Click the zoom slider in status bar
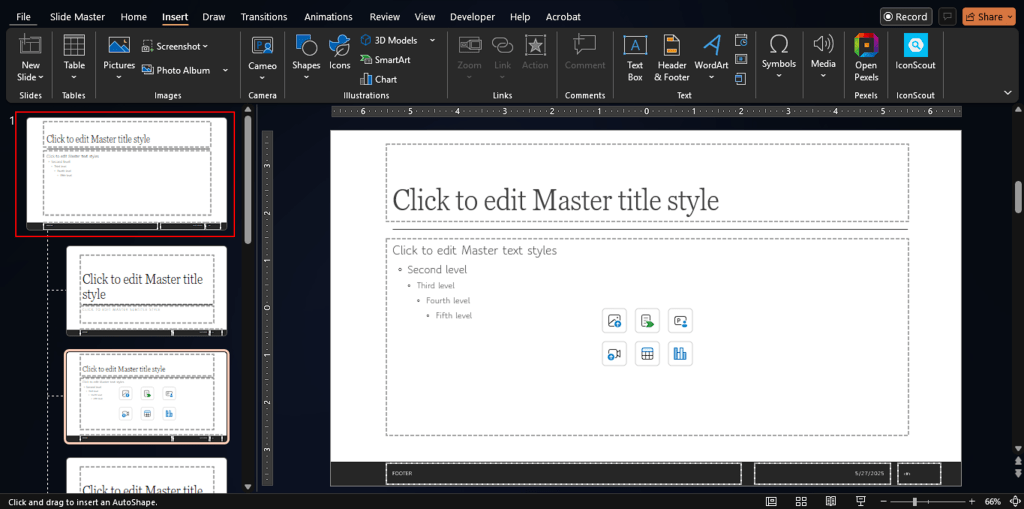The image size is (1024, 509). [915, 501]
